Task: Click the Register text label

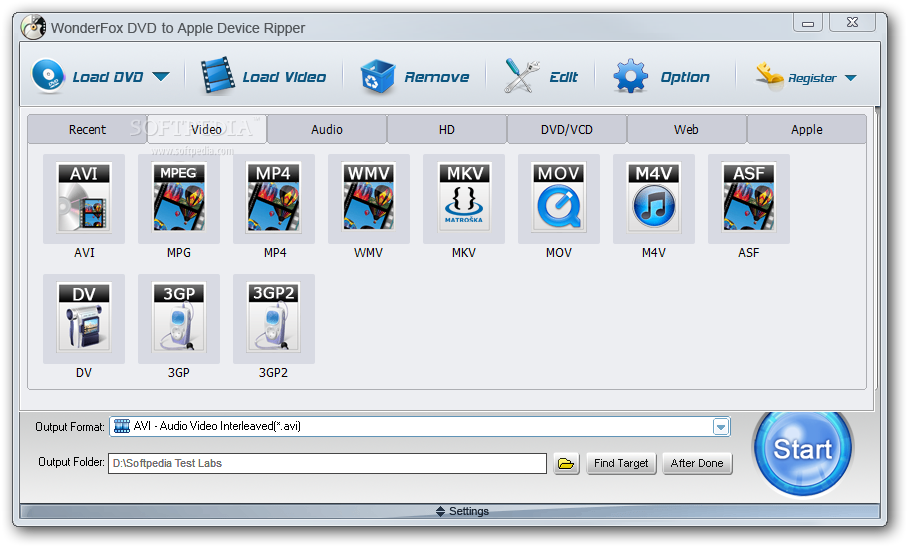Action: coord(812,78)
